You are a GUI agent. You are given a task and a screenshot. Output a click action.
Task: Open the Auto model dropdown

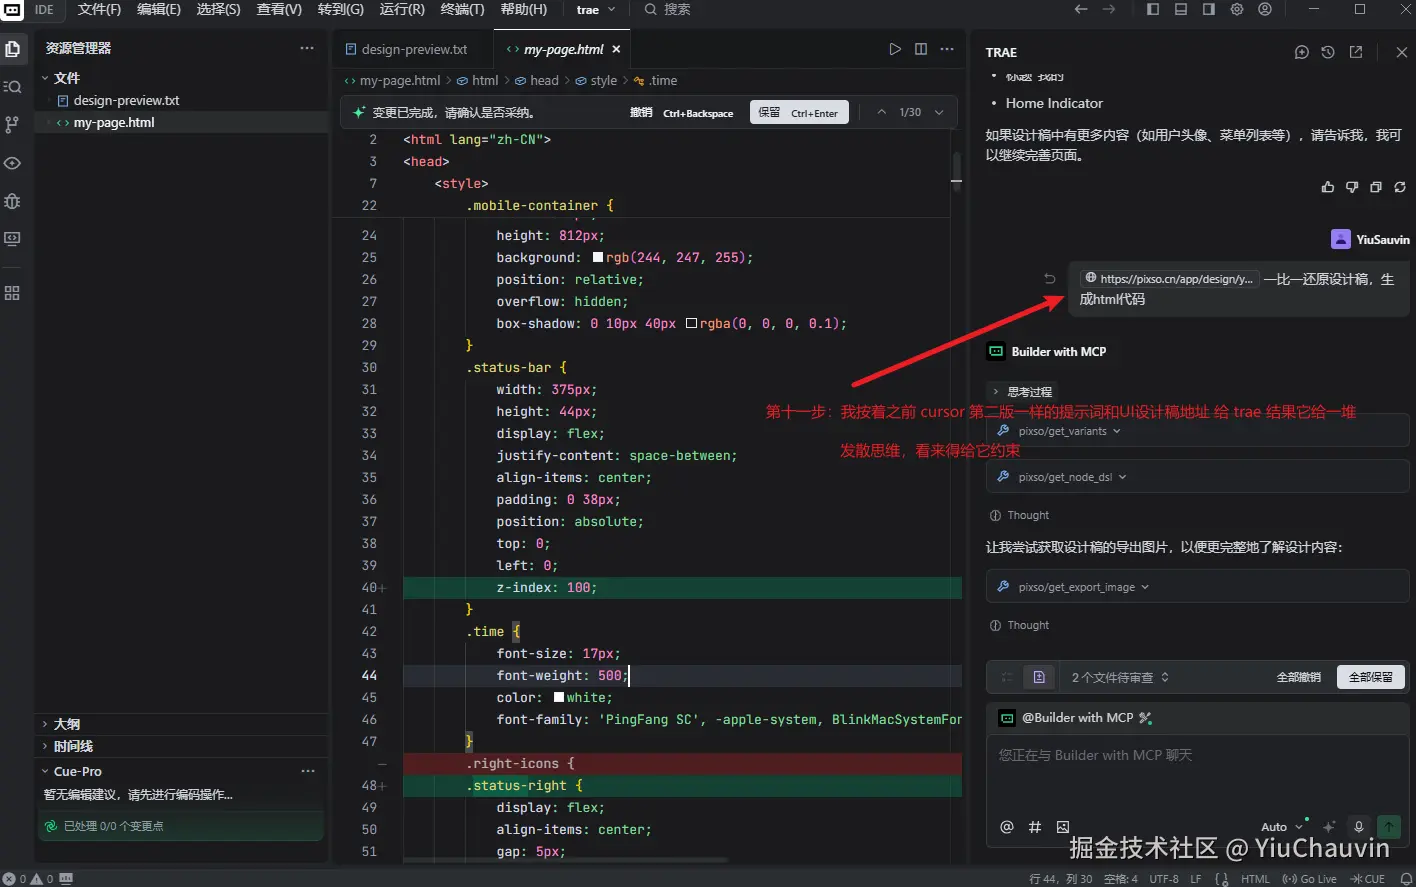pyautogui.click(x=1282, y=827)
